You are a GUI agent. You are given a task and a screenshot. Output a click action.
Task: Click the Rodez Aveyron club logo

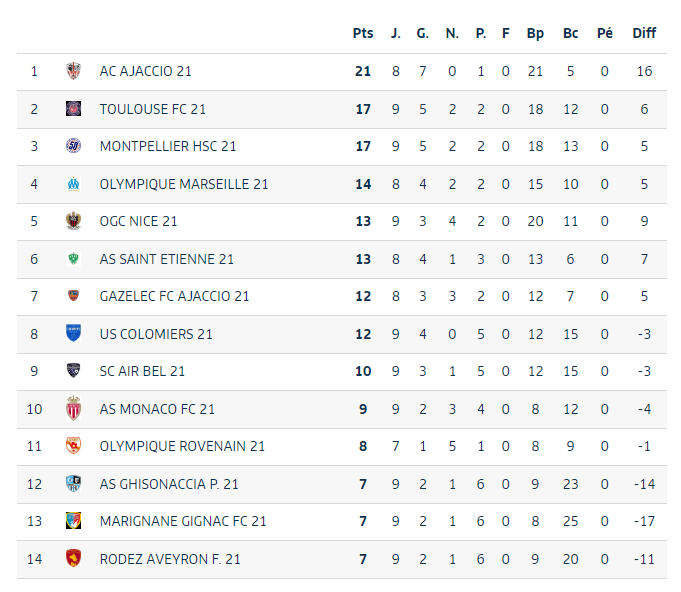pos(73,559)
